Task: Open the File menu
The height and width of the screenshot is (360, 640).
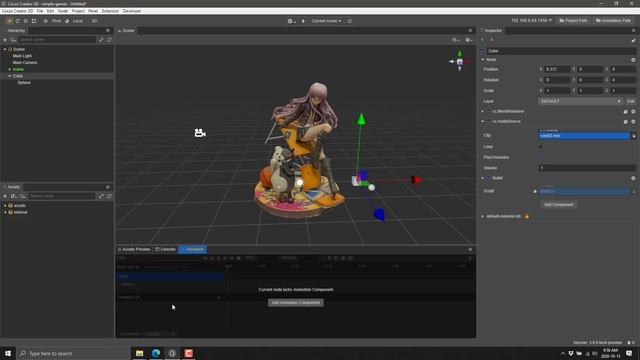Action: 40,11
